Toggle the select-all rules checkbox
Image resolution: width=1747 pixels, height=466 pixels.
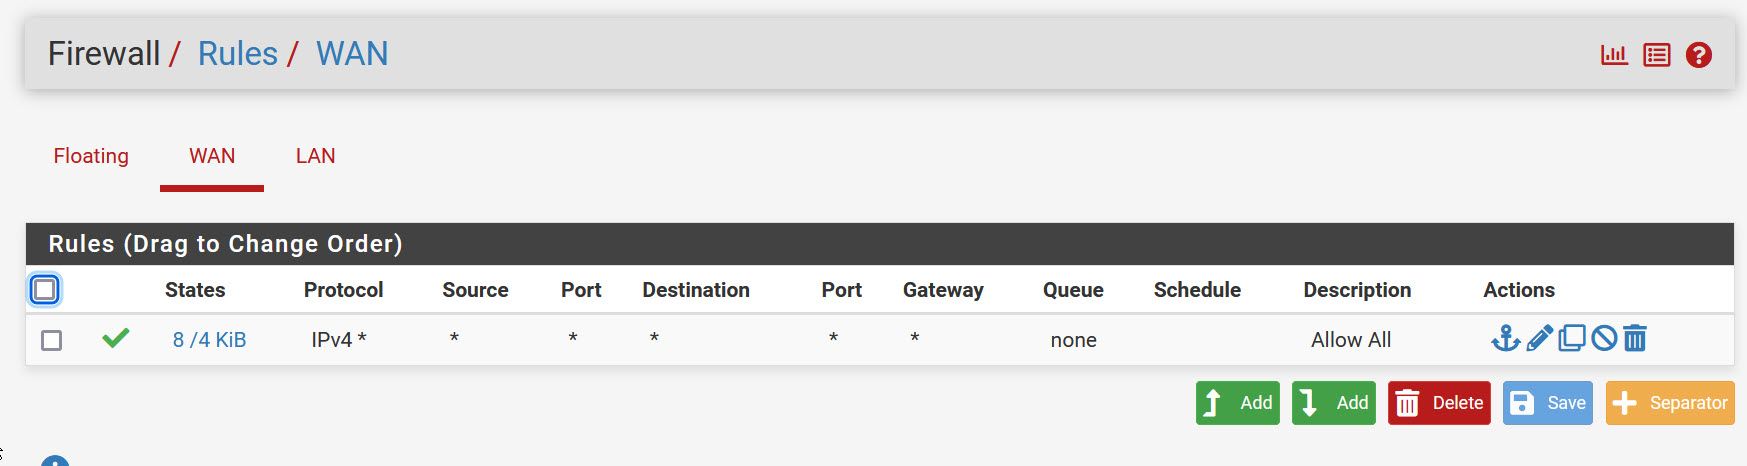[45, 290]
